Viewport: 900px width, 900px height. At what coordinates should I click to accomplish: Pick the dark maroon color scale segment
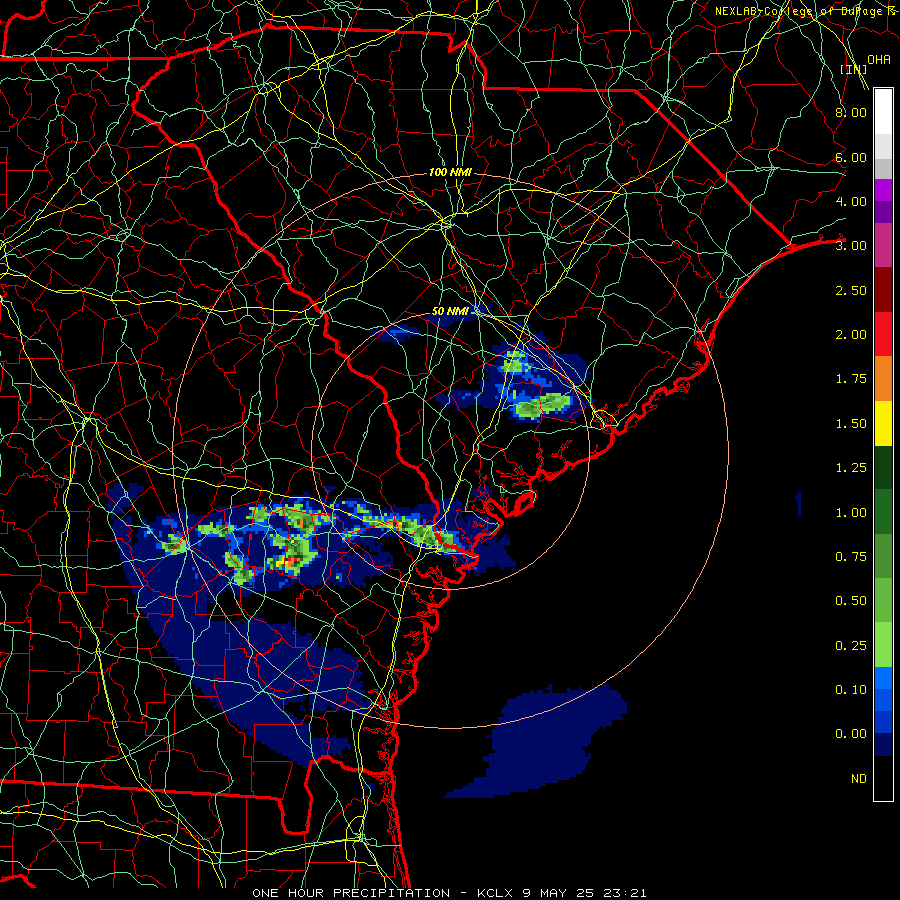[x=883, y=290]
